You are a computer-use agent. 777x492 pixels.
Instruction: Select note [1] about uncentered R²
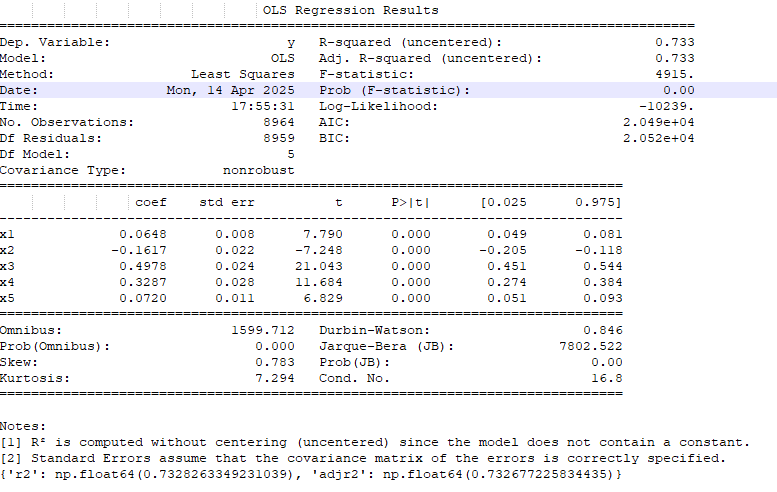(x=375, y=442)
